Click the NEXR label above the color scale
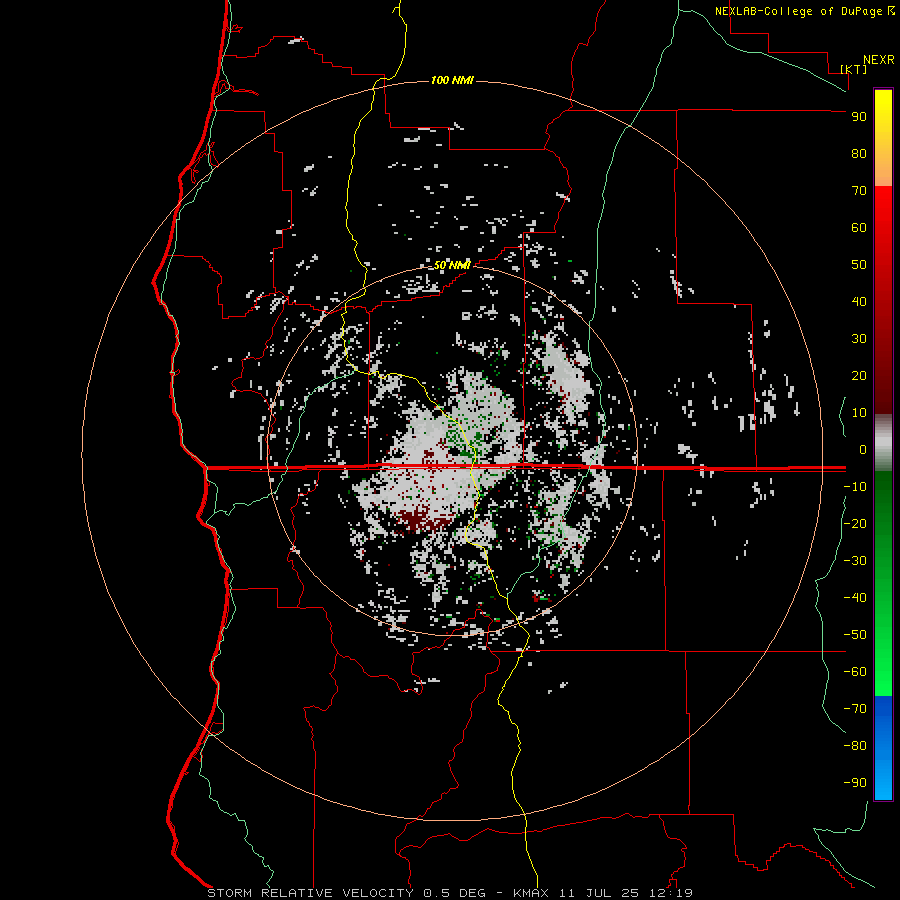The height and width of the screenshot is (900, 900). 878,60
